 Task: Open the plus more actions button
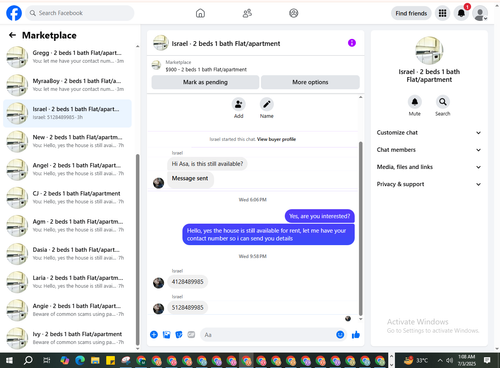pos(154,335)
